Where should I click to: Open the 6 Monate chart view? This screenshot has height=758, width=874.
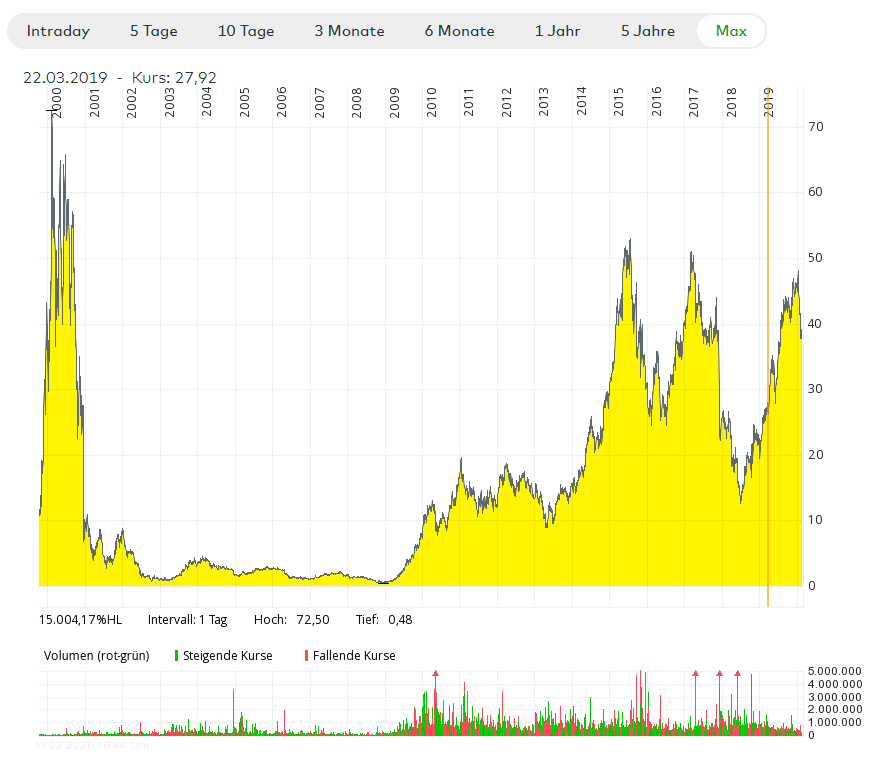tap(459, 31)
